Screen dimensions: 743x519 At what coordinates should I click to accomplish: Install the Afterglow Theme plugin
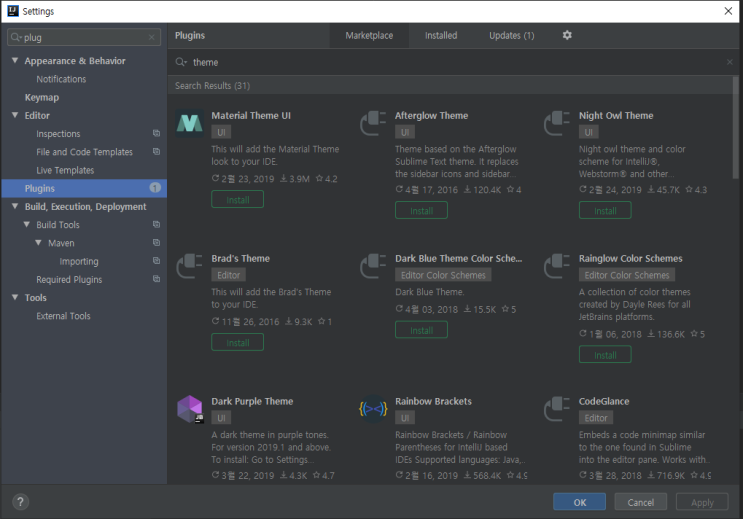pos(421,210)
